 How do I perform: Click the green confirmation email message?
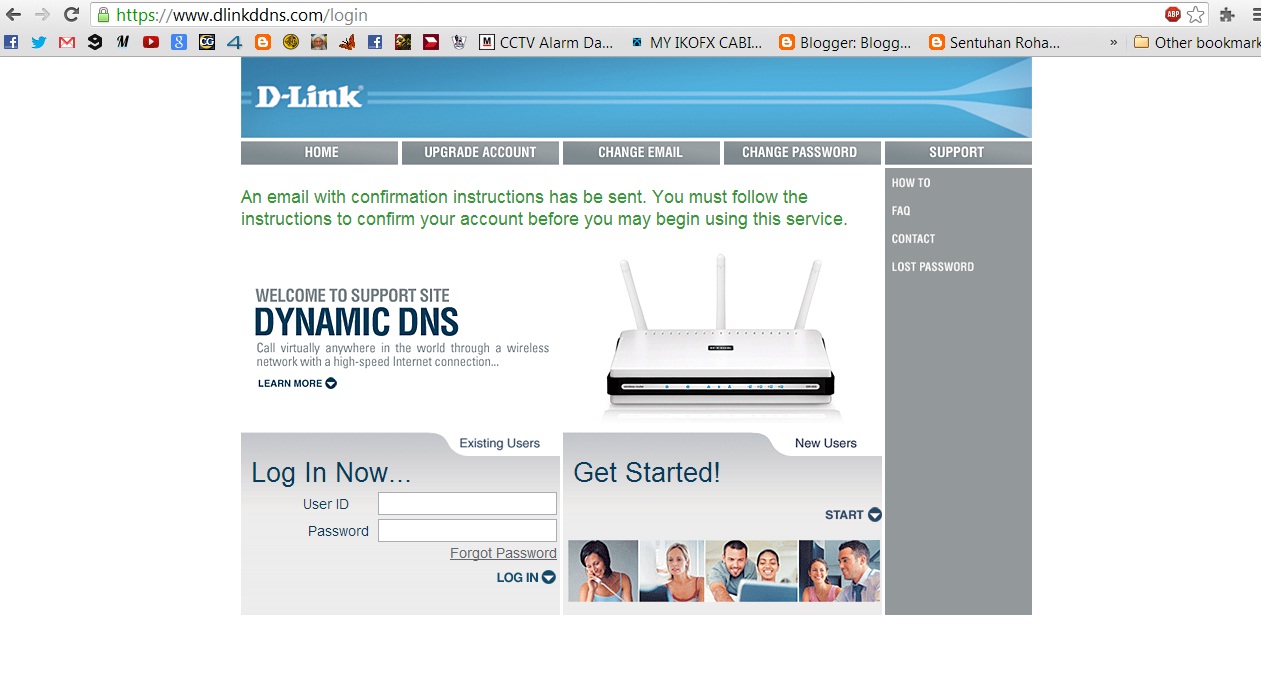point(544,208)
